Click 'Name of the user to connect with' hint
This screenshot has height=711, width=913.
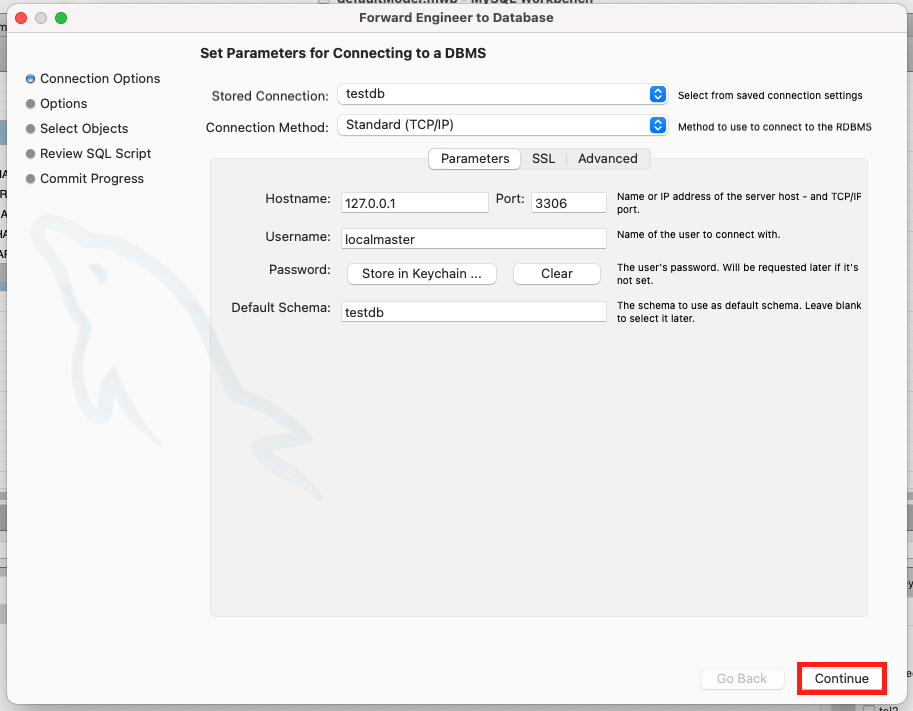tap(698, 235)
